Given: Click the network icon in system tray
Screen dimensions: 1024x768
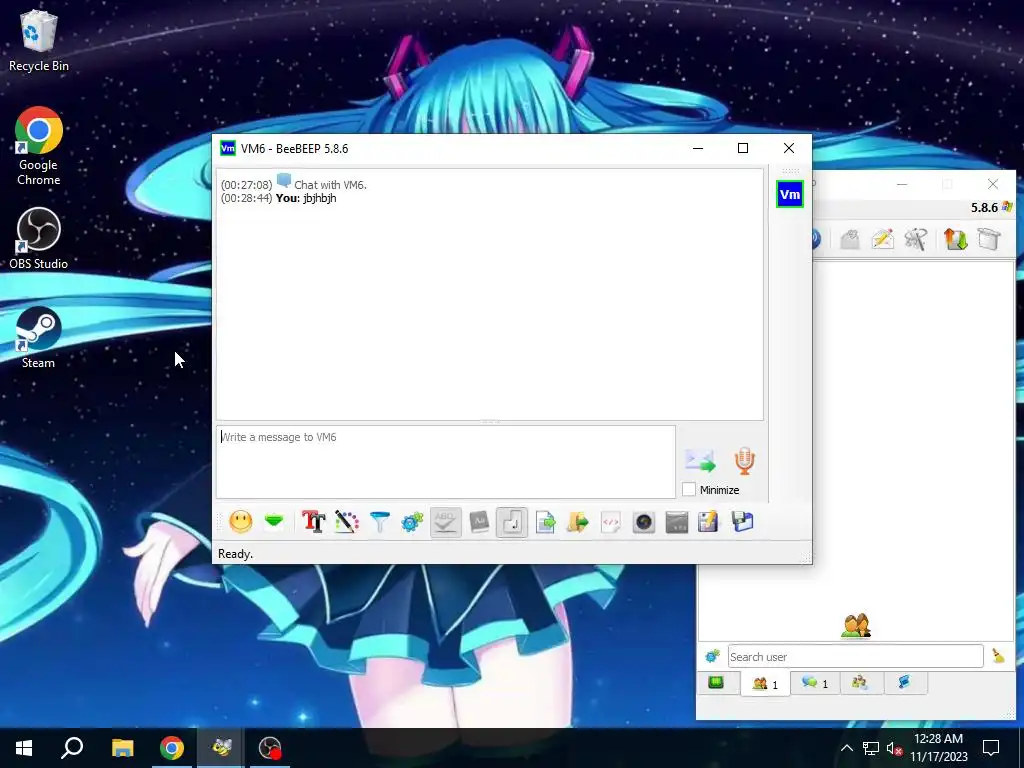Looking at the screenshot, I should (x=871, y=748).
